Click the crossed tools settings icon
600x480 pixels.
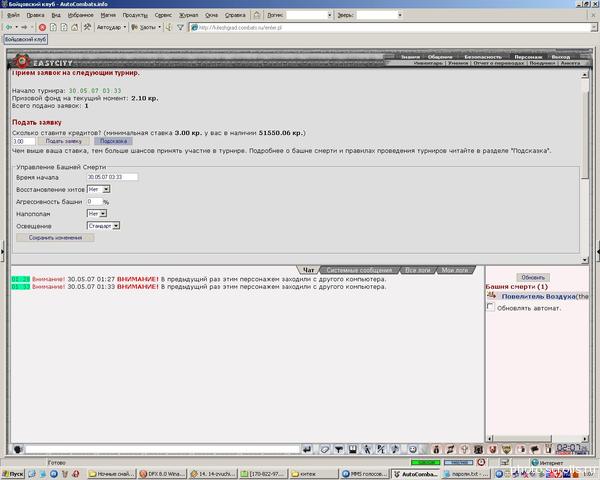(88, 27)
